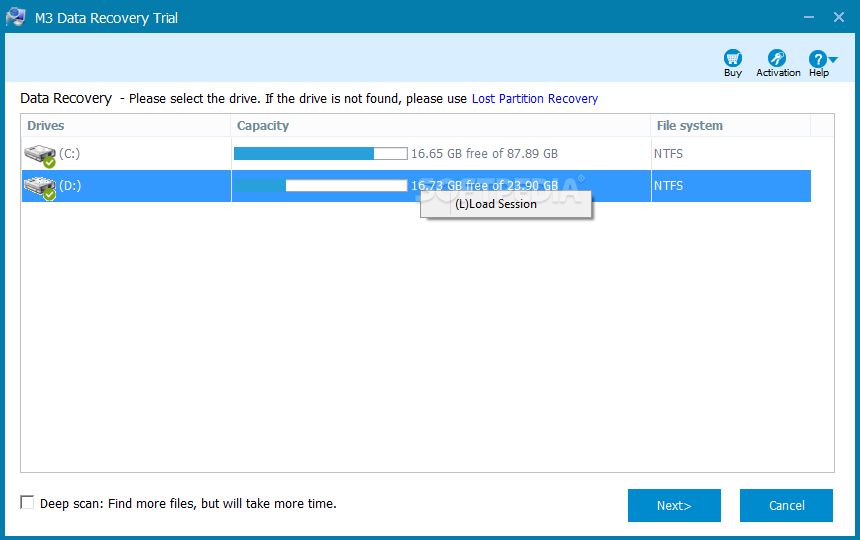Expand the Help dropdown arrow

[x=833, y=59]
